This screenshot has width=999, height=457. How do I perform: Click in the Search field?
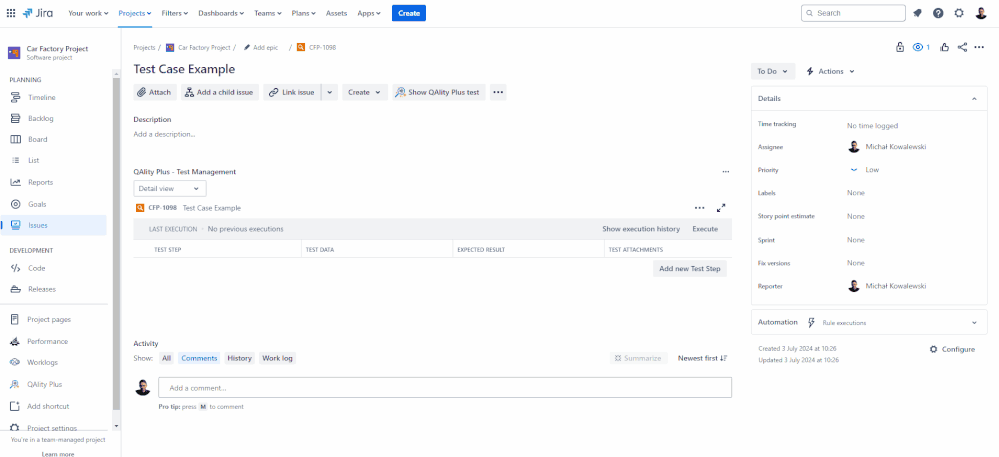(x=853, y=13)
